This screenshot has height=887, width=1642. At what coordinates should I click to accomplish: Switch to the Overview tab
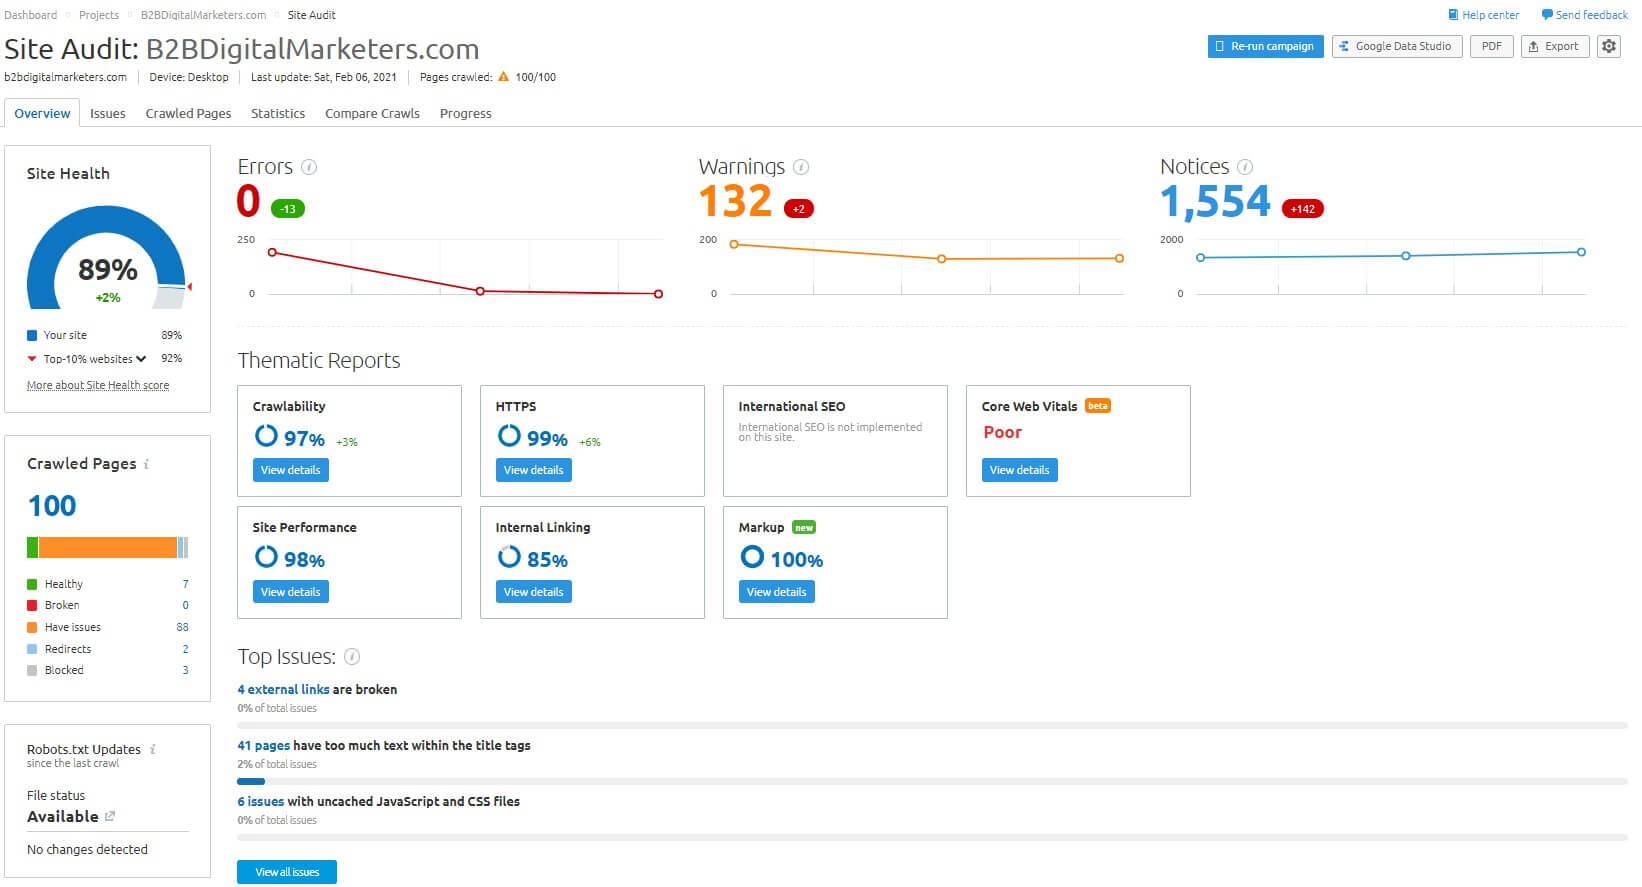42,113
